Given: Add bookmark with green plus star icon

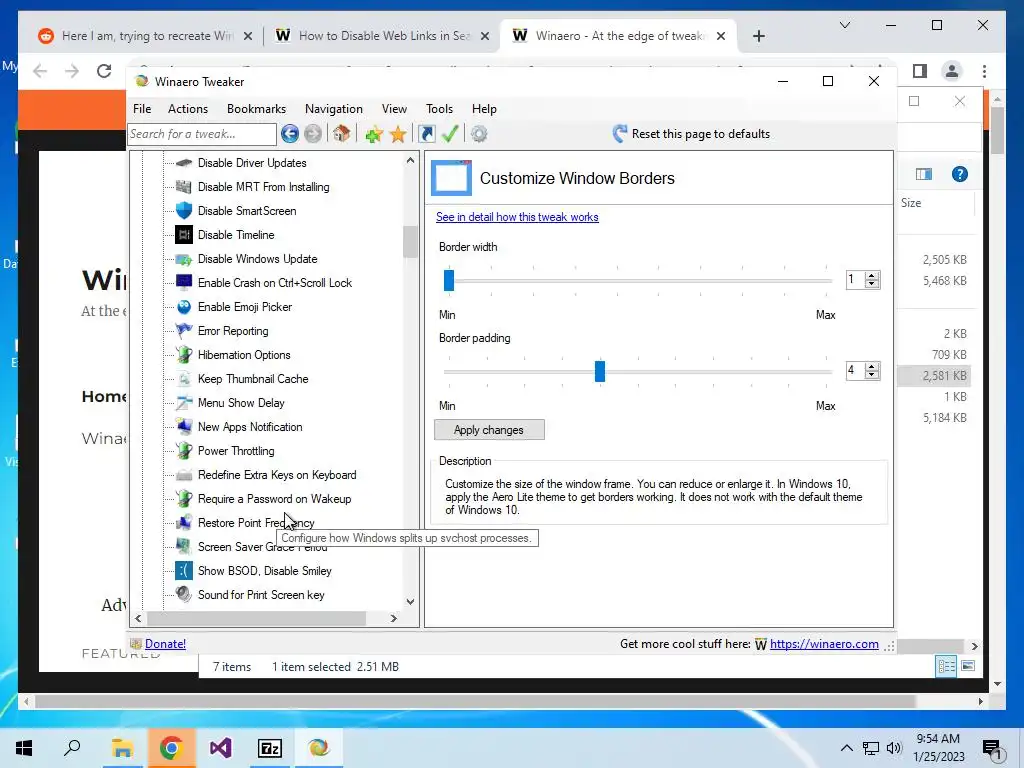Looking at the screenshot, I should point(374,134).
